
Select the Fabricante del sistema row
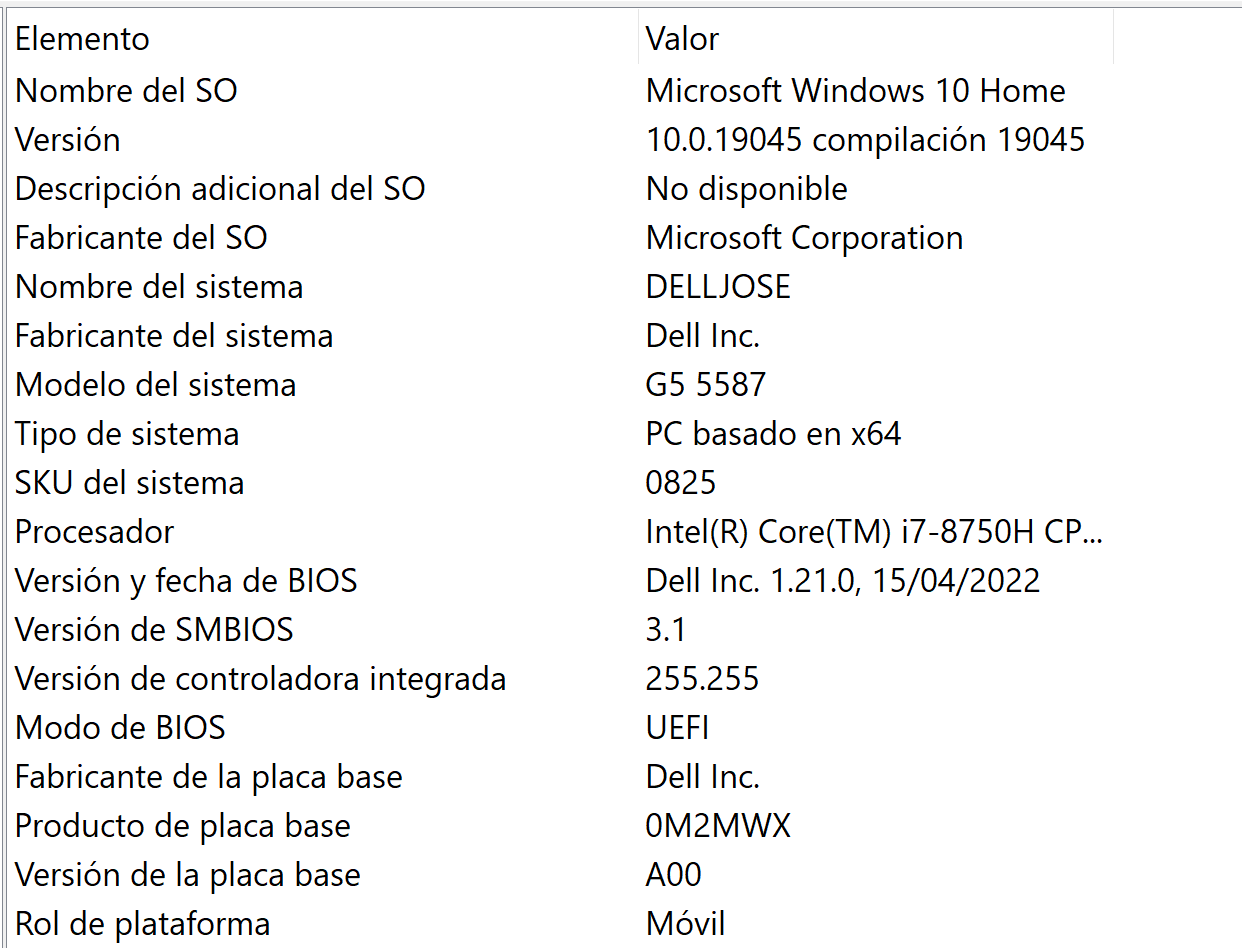click(173, 336)
